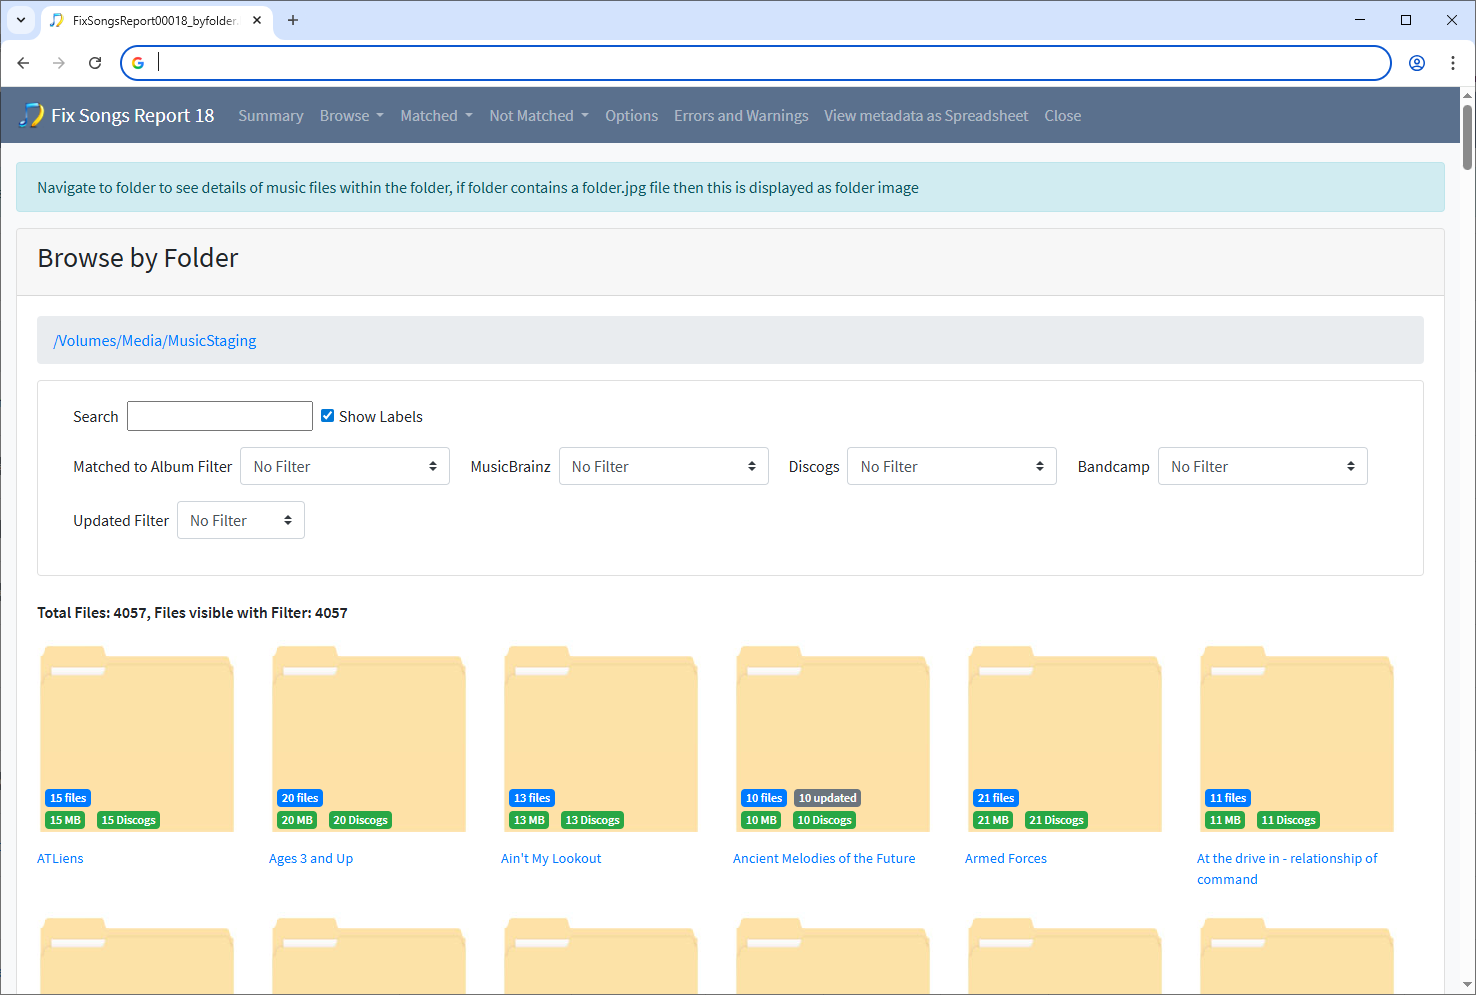Open the browser three-dot menu
Screen dimensions: 1476x995
pyautogui.click(x=1453, y=63)
